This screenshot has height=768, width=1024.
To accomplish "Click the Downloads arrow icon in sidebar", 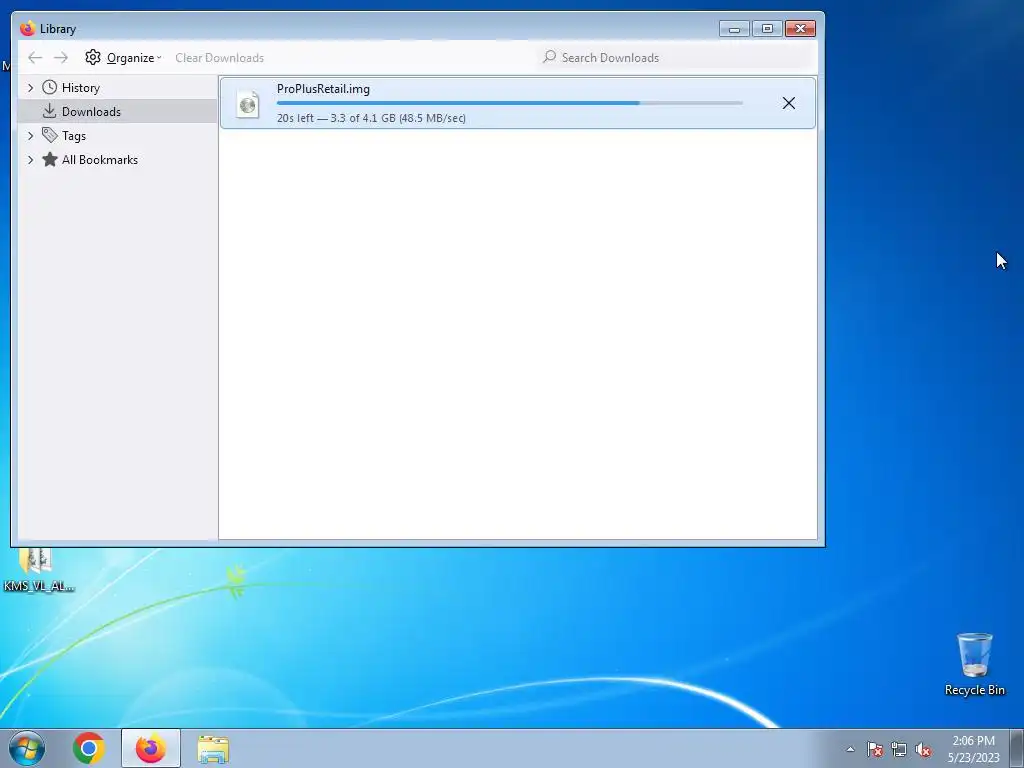I will tap(50, 111).
